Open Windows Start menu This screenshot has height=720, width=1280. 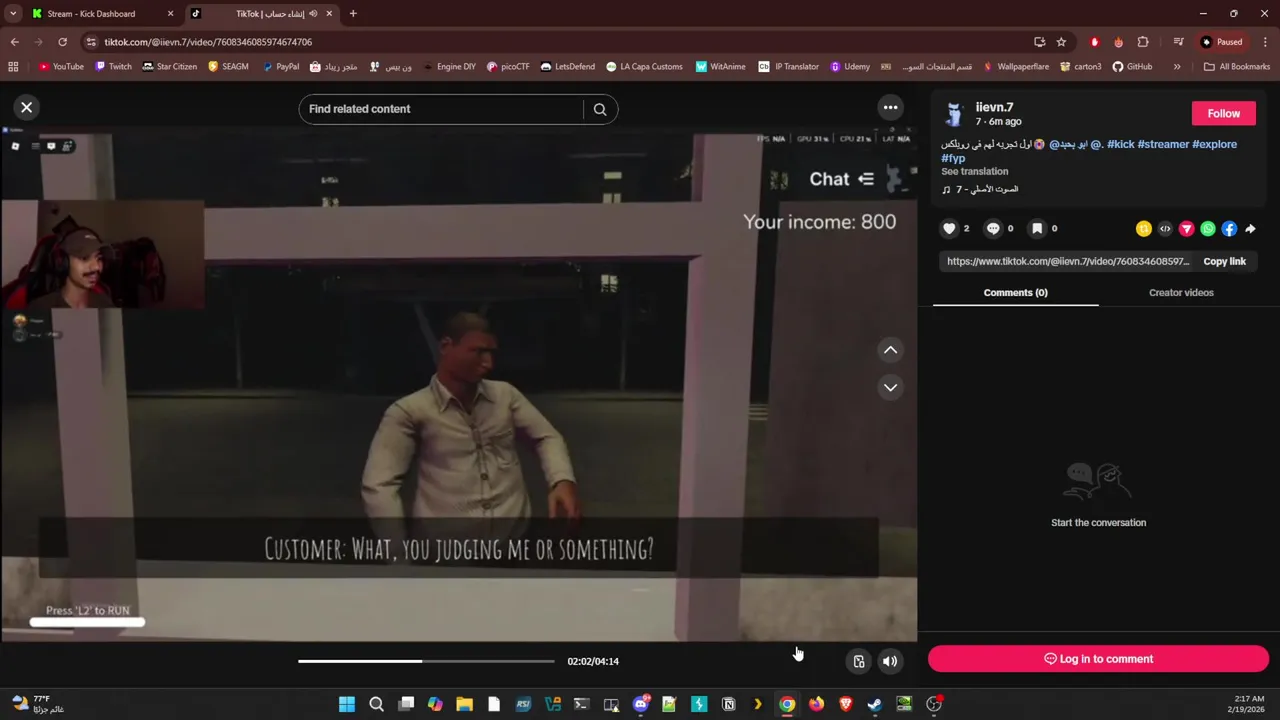[x=347, y=704]
